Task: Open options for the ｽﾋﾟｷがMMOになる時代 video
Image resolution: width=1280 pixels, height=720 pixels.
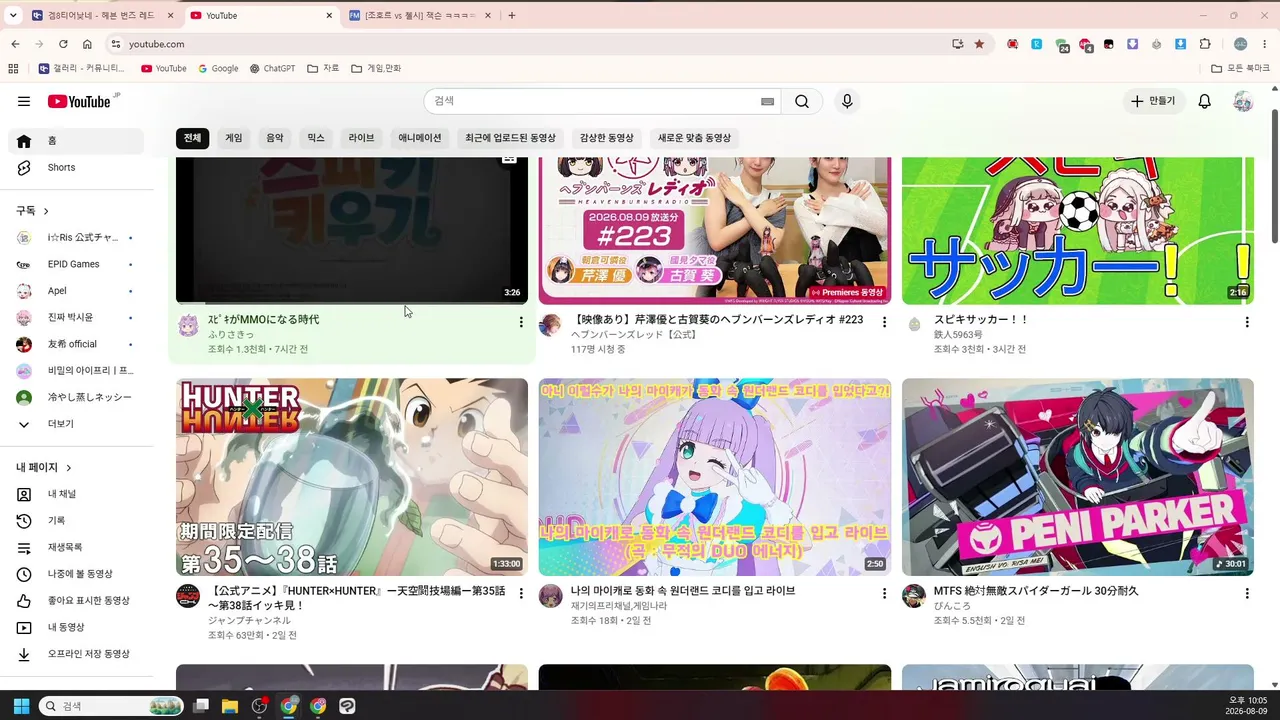Action: coord(521,322)
